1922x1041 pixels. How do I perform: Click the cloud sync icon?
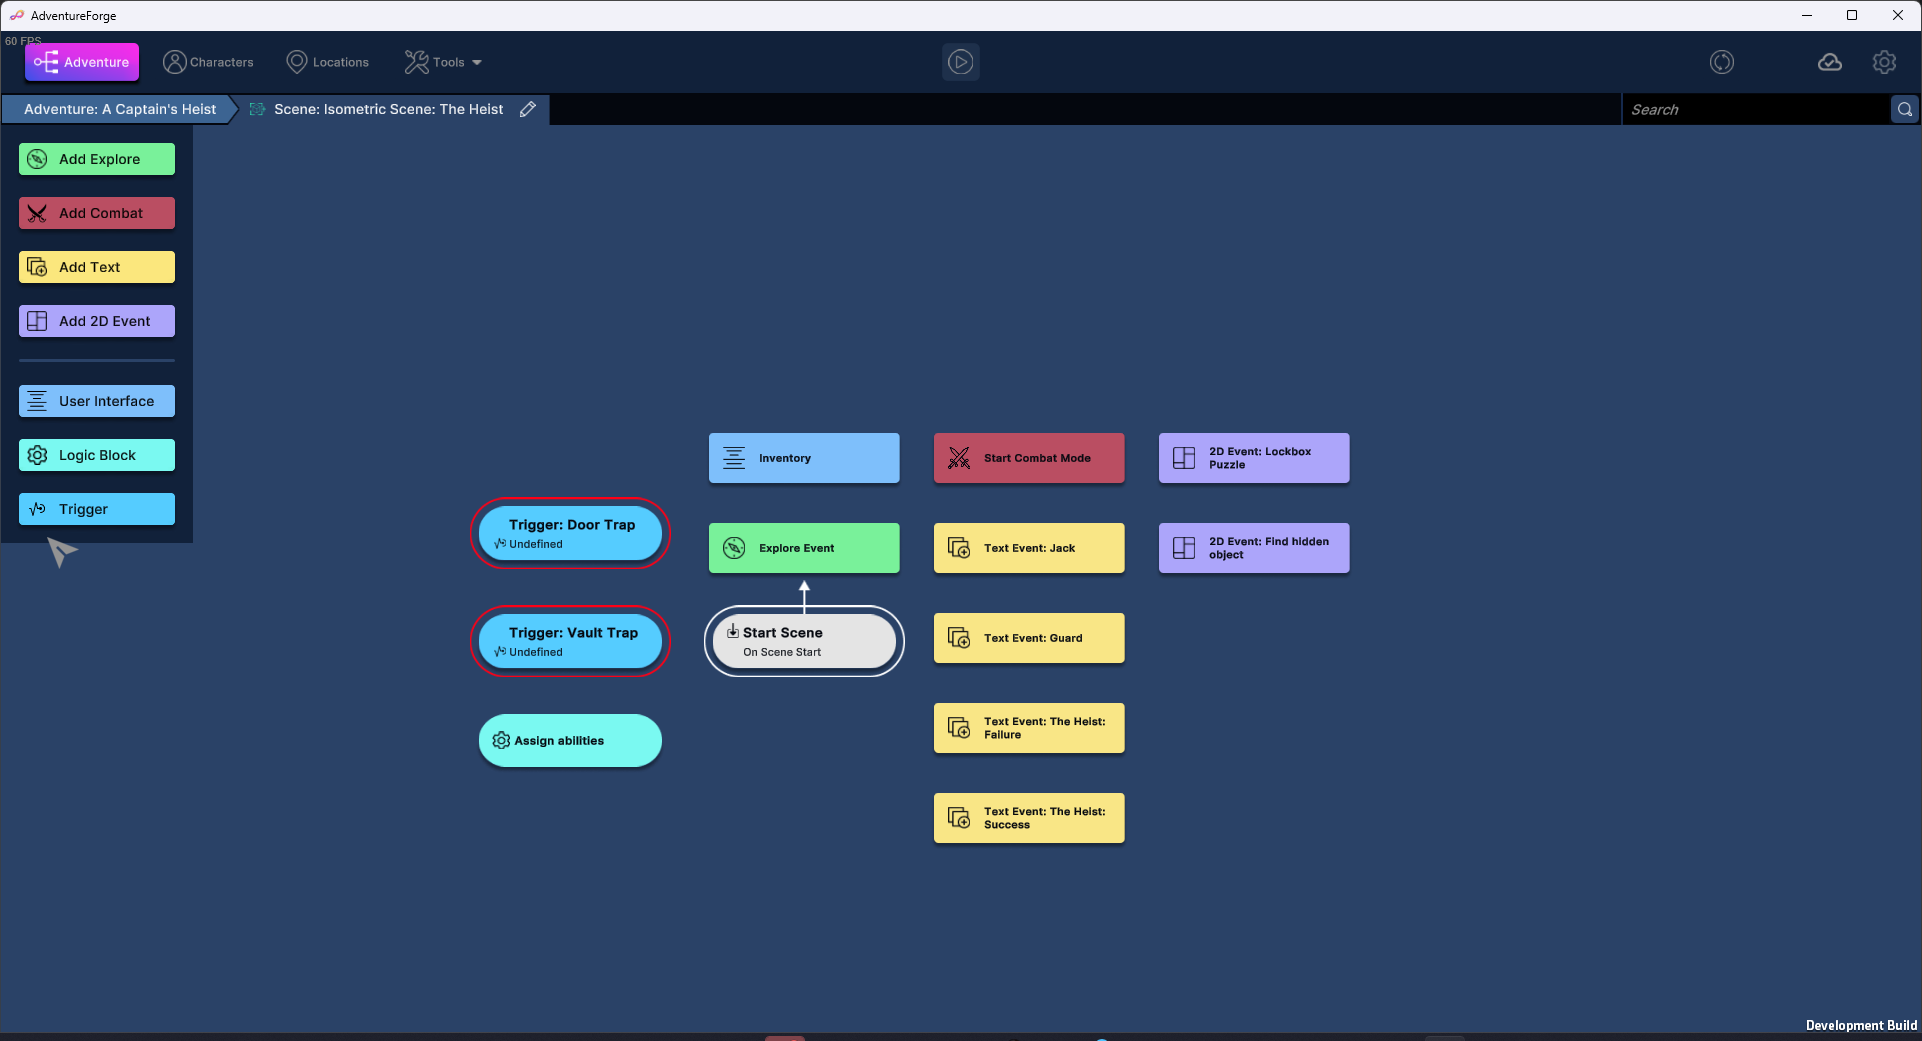pos(1829,62)
